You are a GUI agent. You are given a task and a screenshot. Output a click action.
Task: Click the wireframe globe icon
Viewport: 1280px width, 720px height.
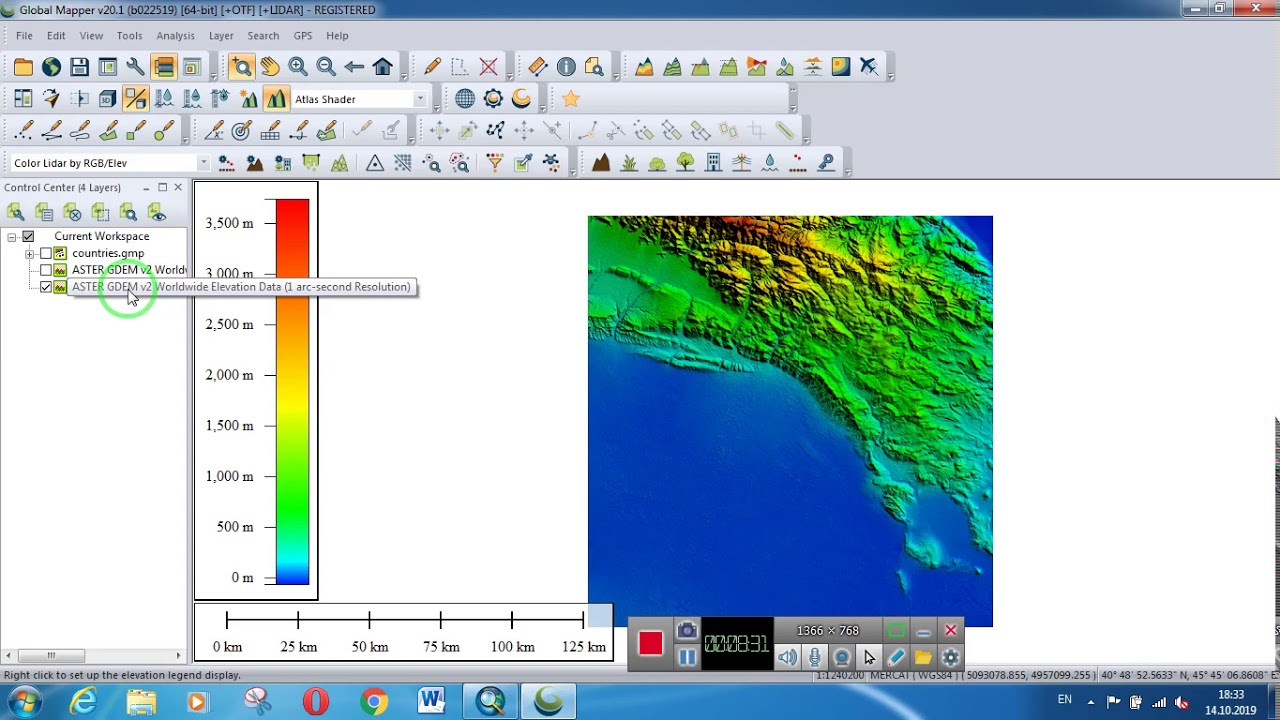465,99
